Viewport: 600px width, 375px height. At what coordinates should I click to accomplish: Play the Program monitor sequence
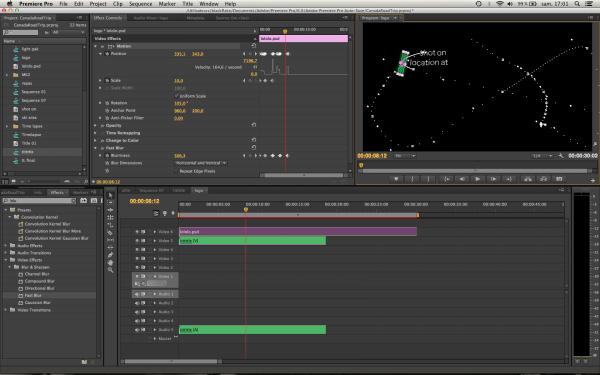(x=477, y=179)
